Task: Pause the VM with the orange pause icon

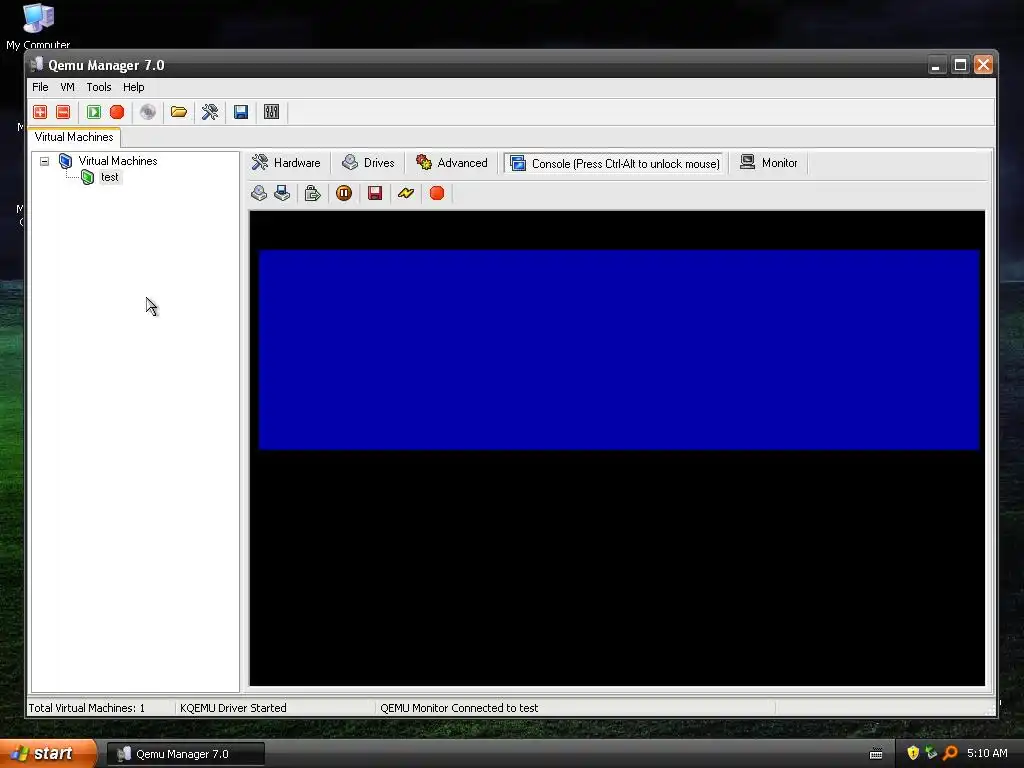Action: 344,193
